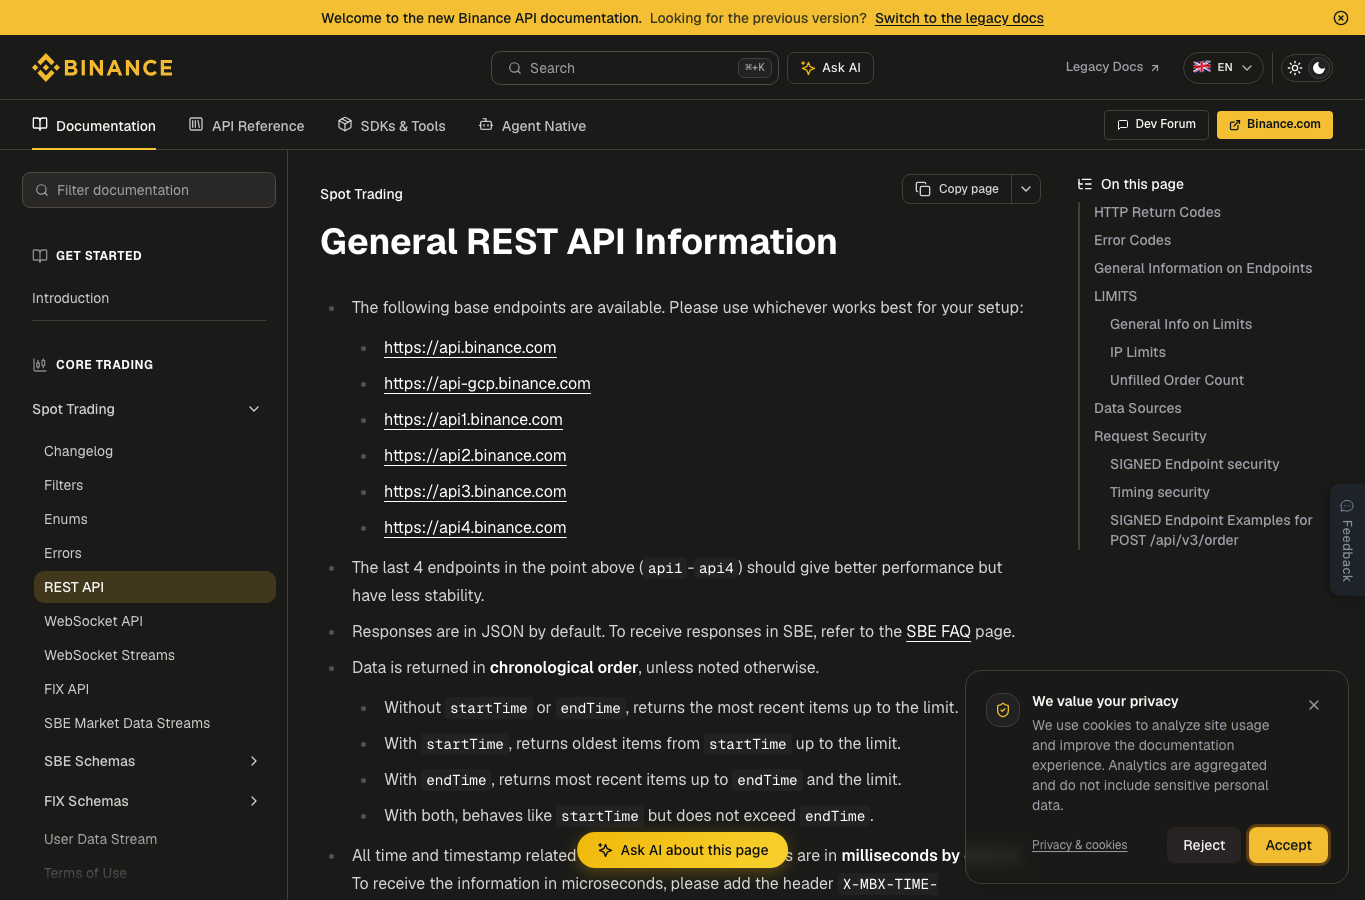Screen dimensions: 1365x900
Task: Open Legacy Docs external link
Action: pos(1112,67)
